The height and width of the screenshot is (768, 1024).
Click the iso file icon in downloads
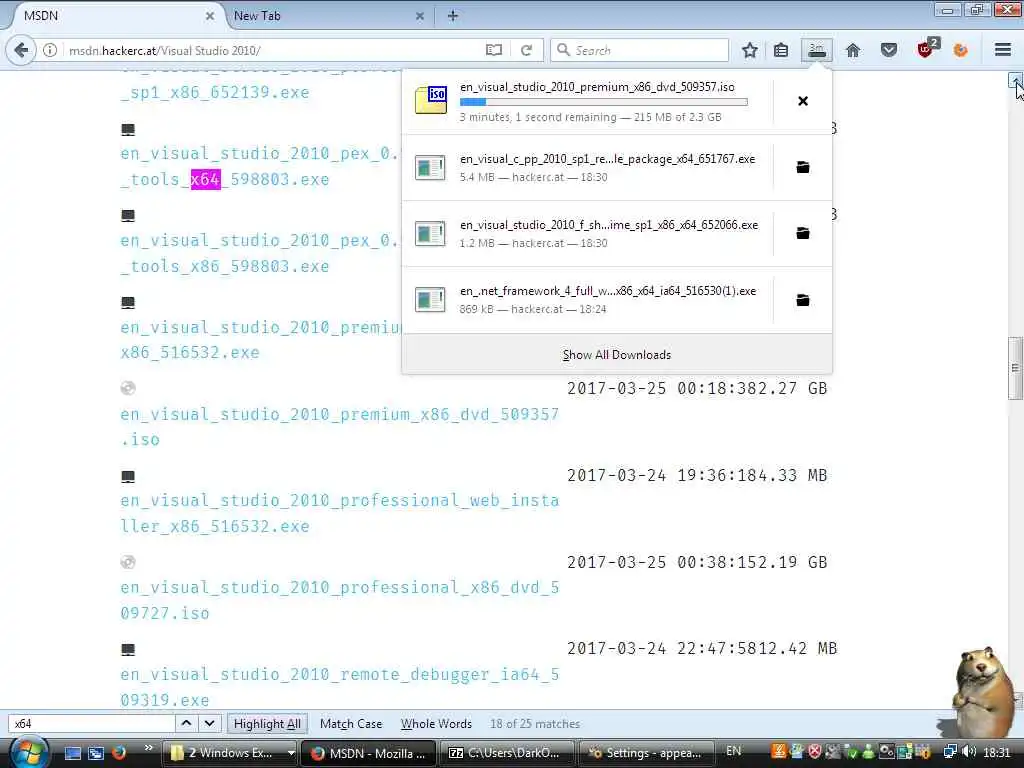click(x=431, y=101)
